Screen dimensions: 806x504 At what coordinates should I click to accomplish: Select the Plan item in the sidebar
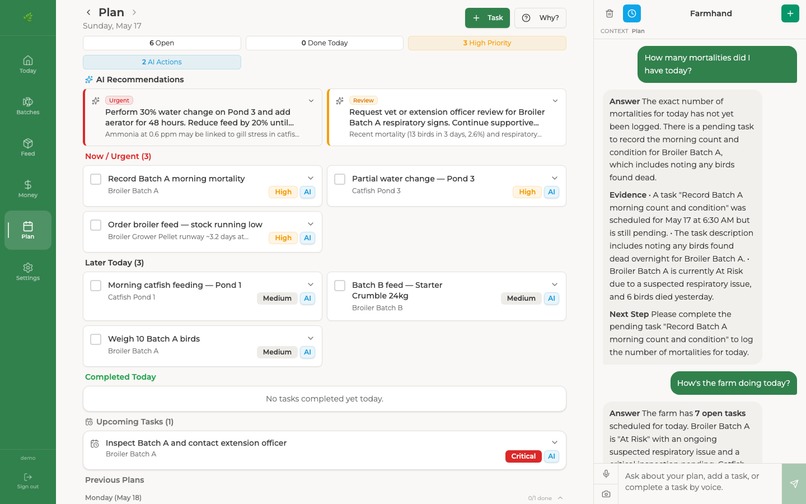[x=28, y=230]
